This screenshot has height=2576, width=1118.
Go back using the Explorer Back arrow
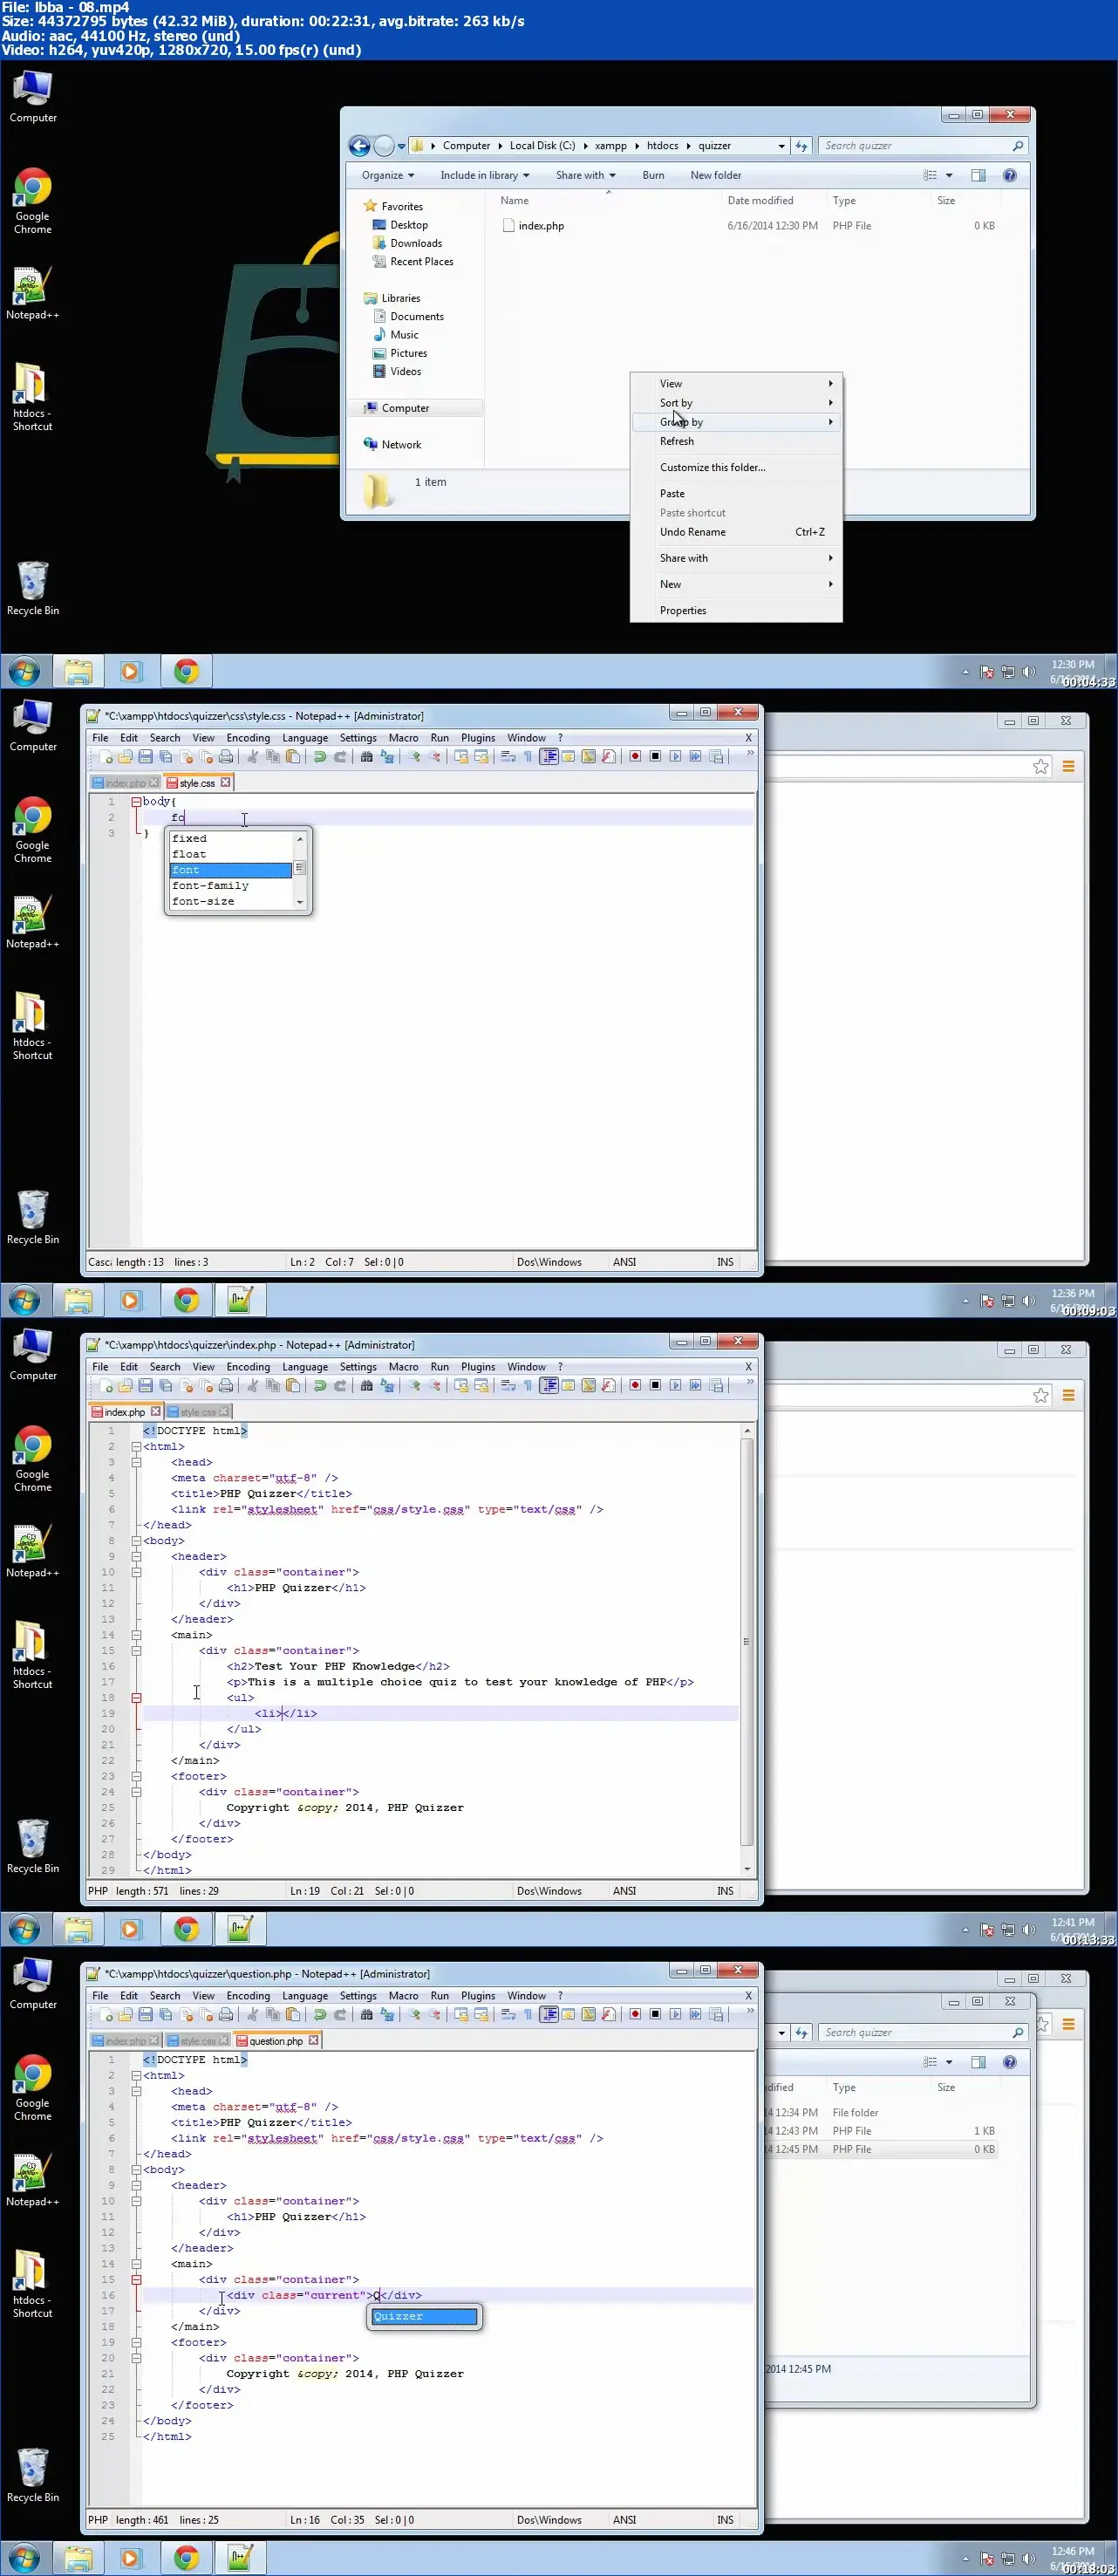[x=359, y=146]
